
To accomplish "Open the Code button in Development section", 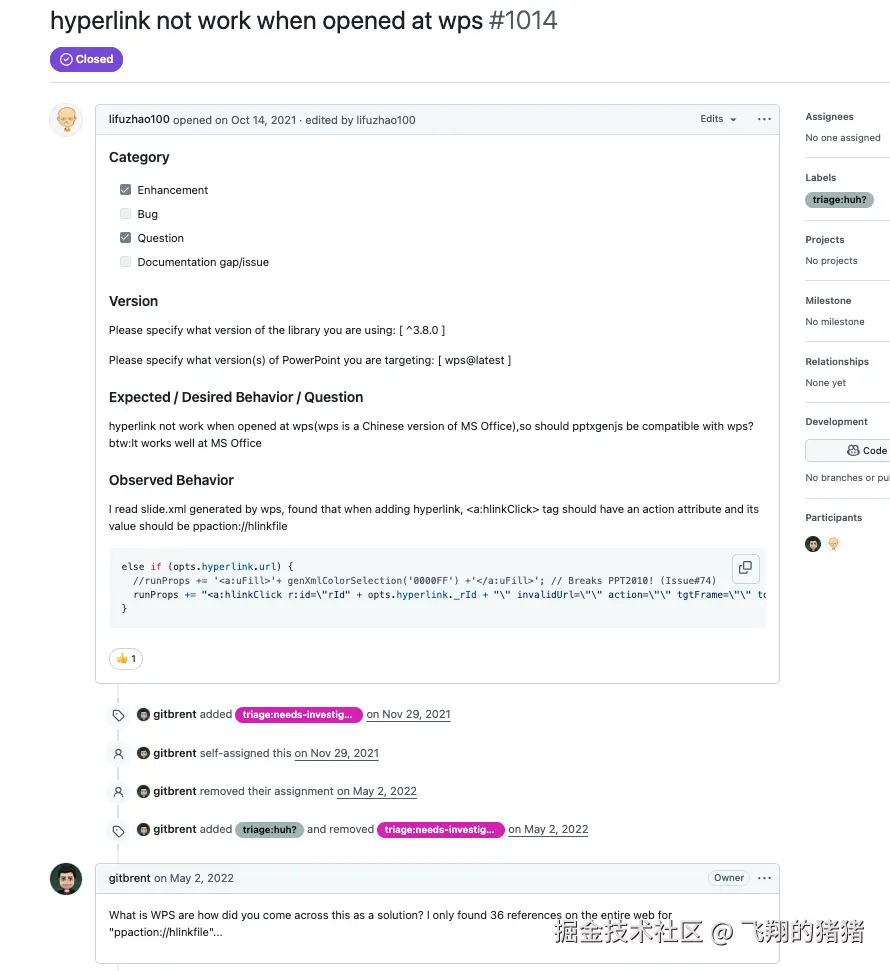I will pyautogui.click(x=866, y=451).
